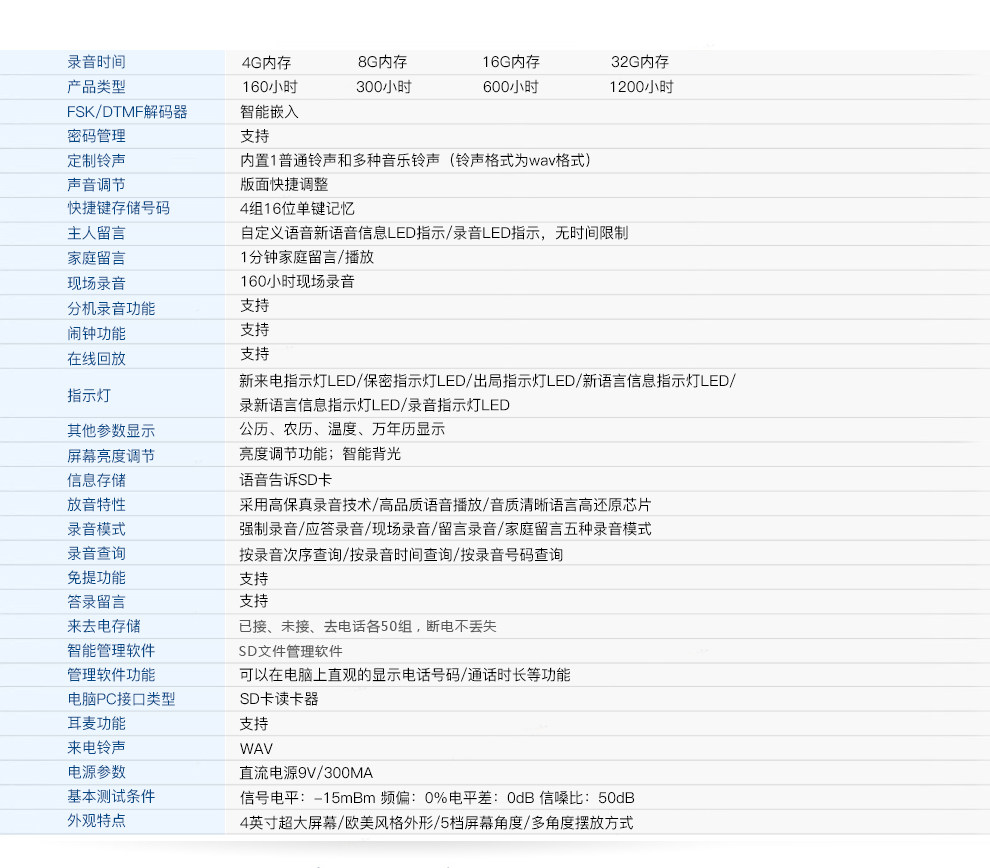
Task: Select the 电脑PC接口类型 label
Action: click(121, 699)
